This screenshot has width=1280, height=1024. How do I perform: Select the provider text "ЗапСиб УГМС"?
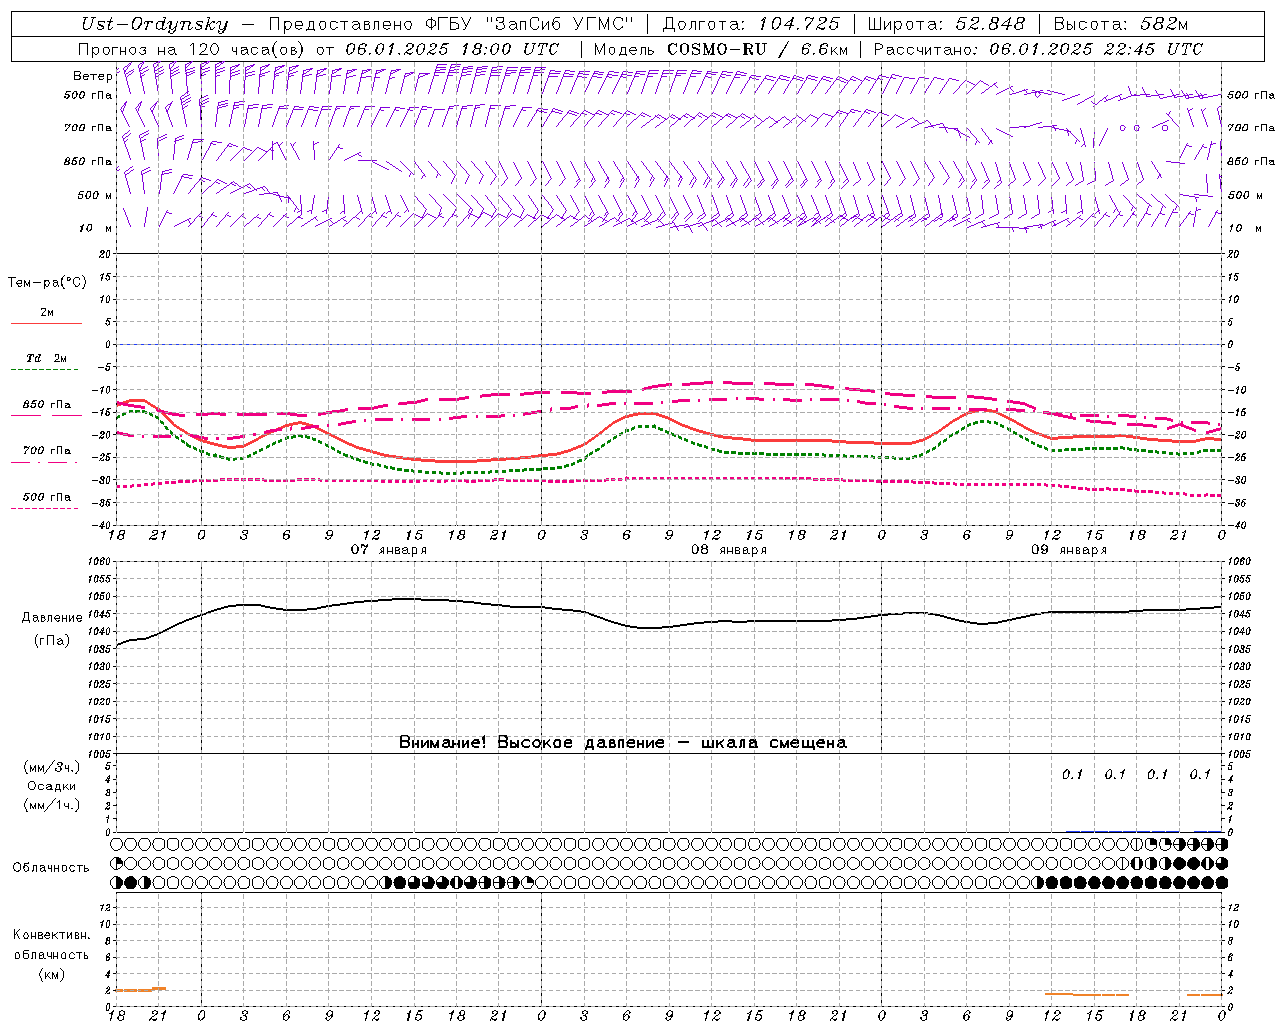pos(562,24)
